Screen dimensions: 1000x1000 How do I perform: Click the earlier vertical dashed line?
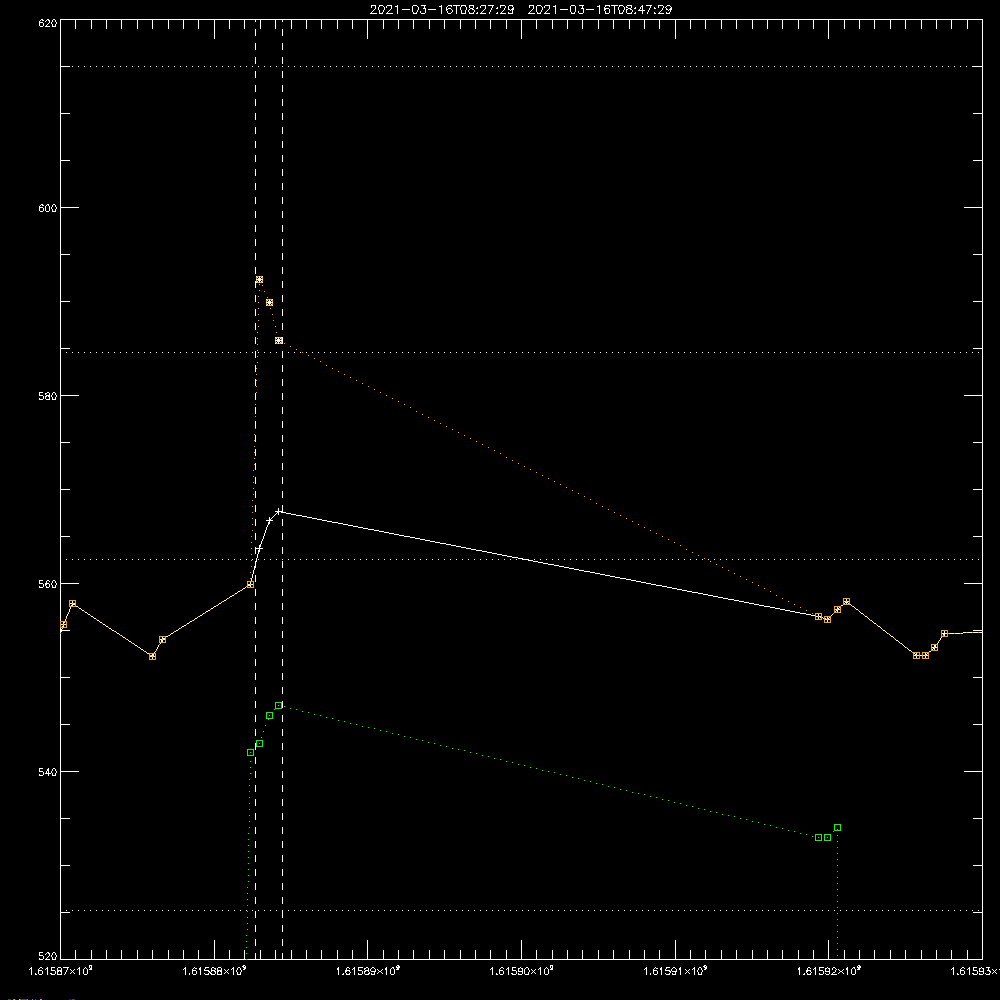[256, 489]
